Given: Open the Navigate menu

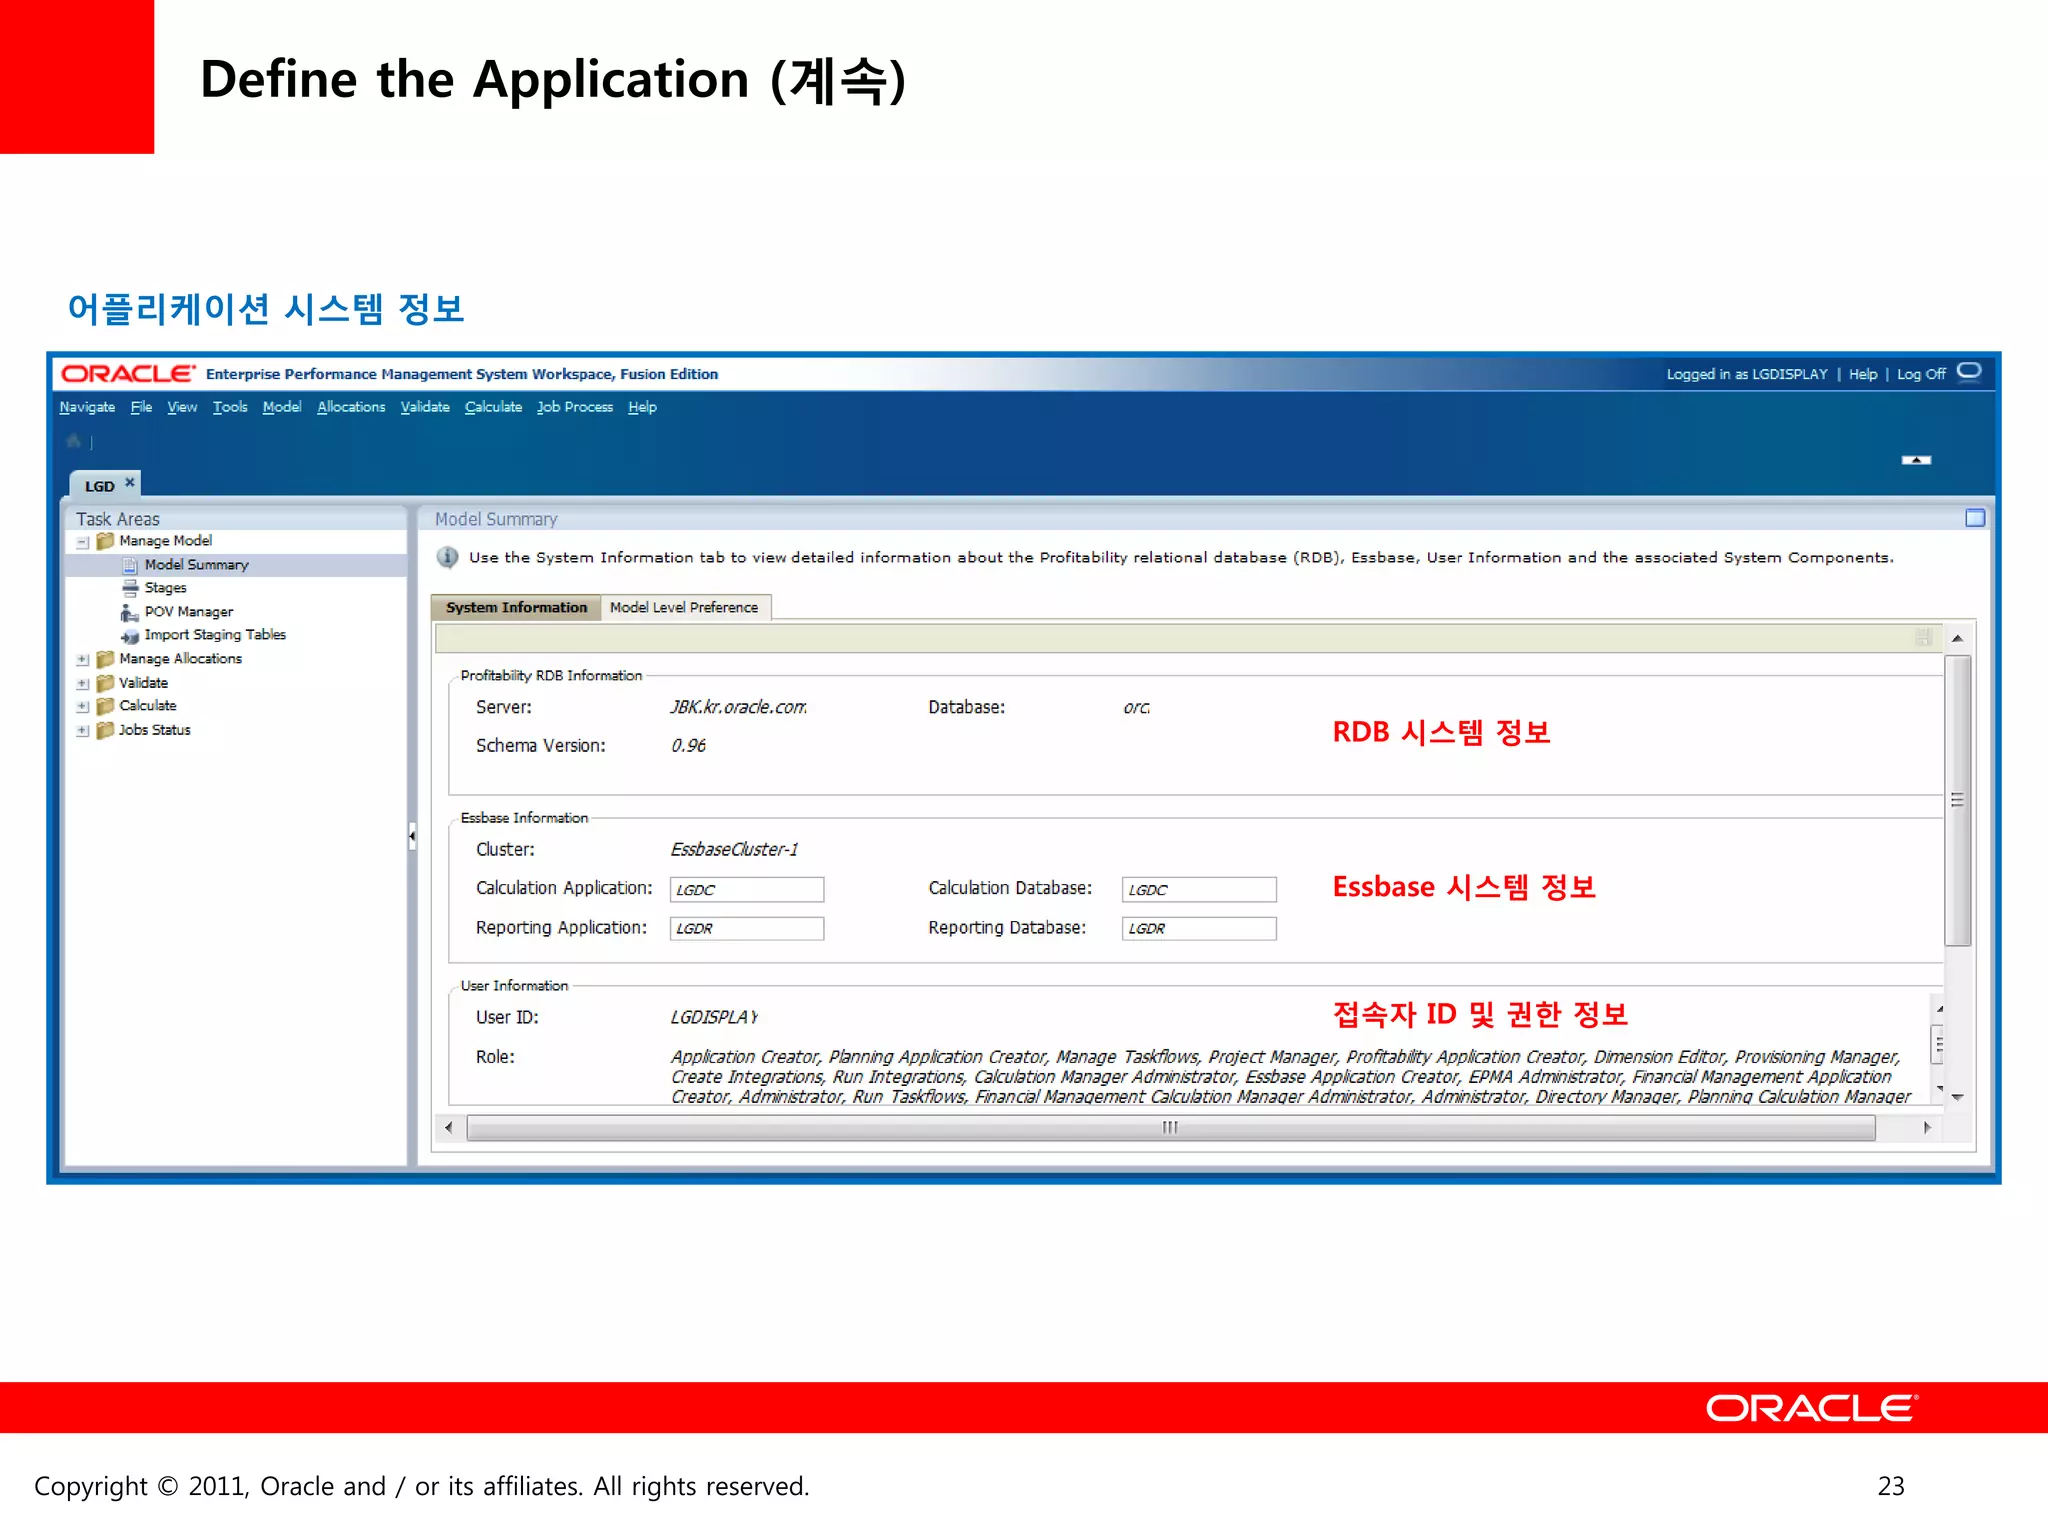Looking at the screenshot, I should click(87, 407).
